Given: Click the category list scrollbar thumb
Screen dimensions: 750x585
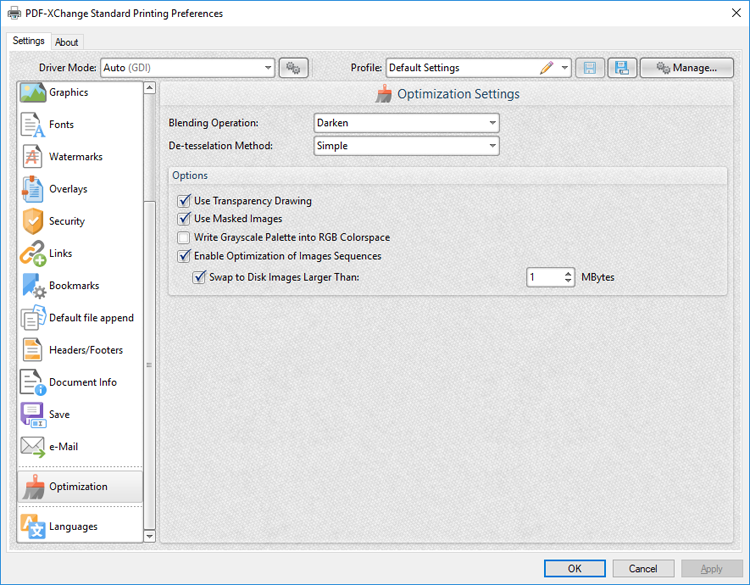Looking at the screenshot, I should pos(150,365).
